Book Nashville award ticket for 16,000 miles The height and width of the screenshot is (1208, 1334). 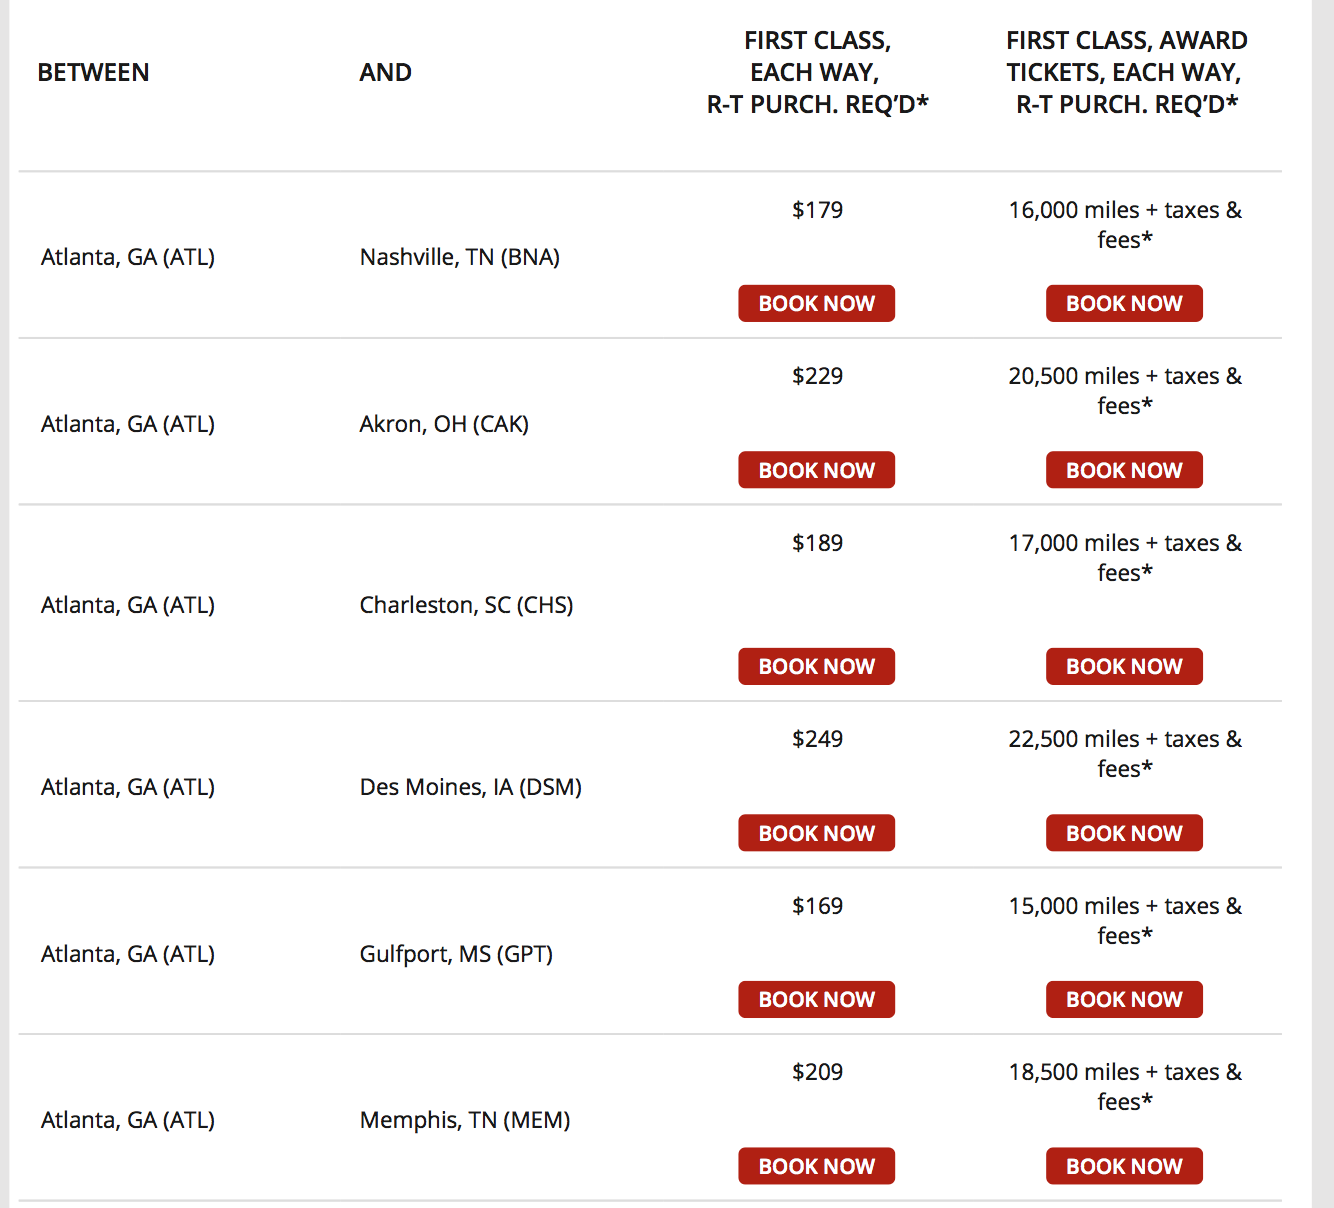1124,303
